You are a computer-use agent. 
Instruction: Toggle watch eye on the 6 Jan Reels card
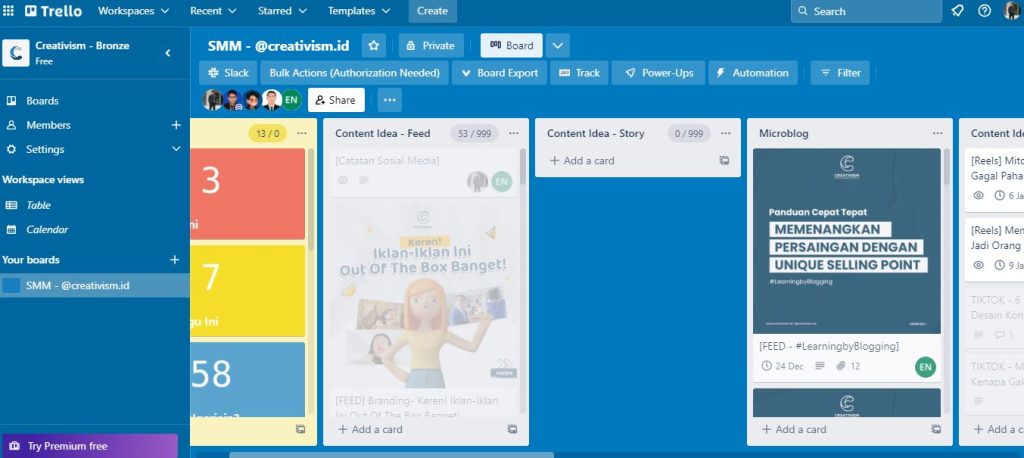pos(978,195)
